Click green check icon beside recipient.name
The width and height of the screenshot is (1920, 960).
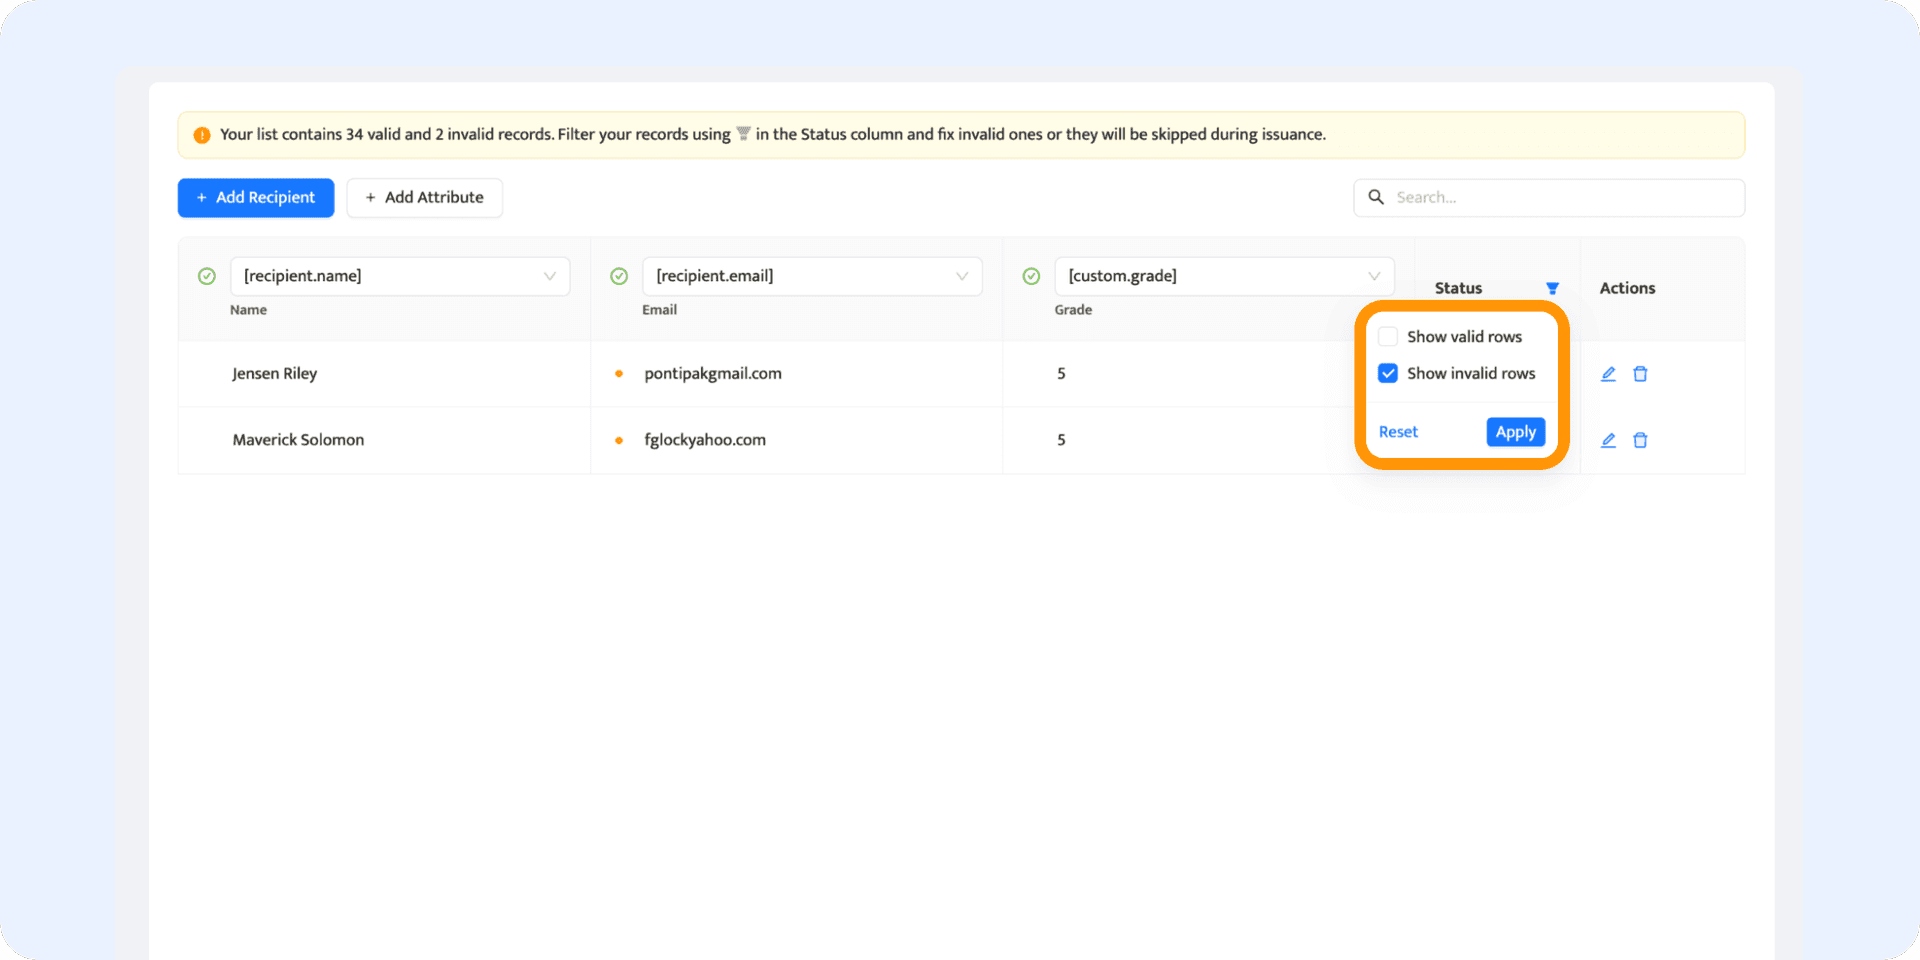pyautogui.click(x=207, y=276)
